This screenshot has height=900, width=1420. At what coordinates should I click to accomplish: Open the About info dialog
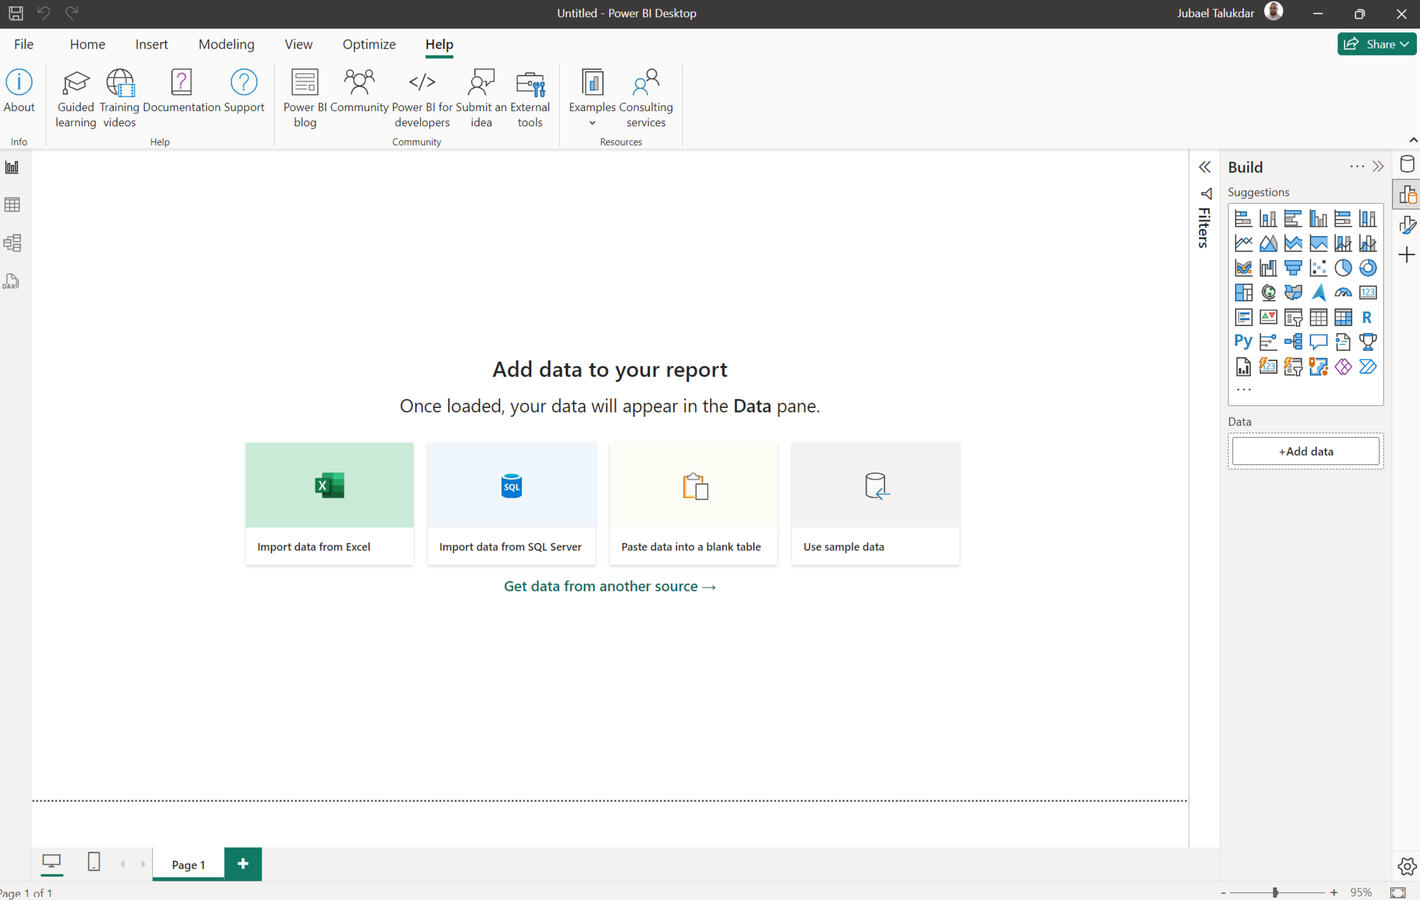[19, 91]
